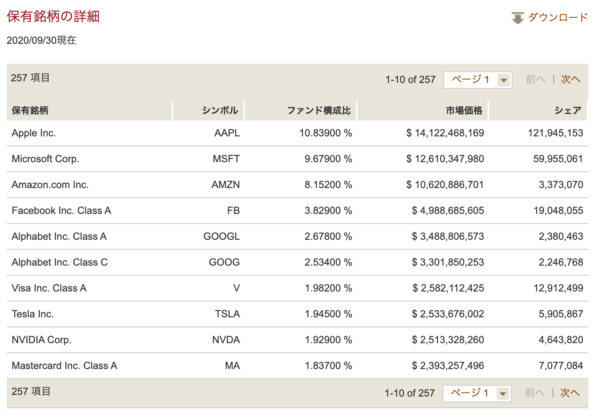Screen dimensions: 600x417
Task: Sort by 市場価格 column header
Action: coord(464,111)
